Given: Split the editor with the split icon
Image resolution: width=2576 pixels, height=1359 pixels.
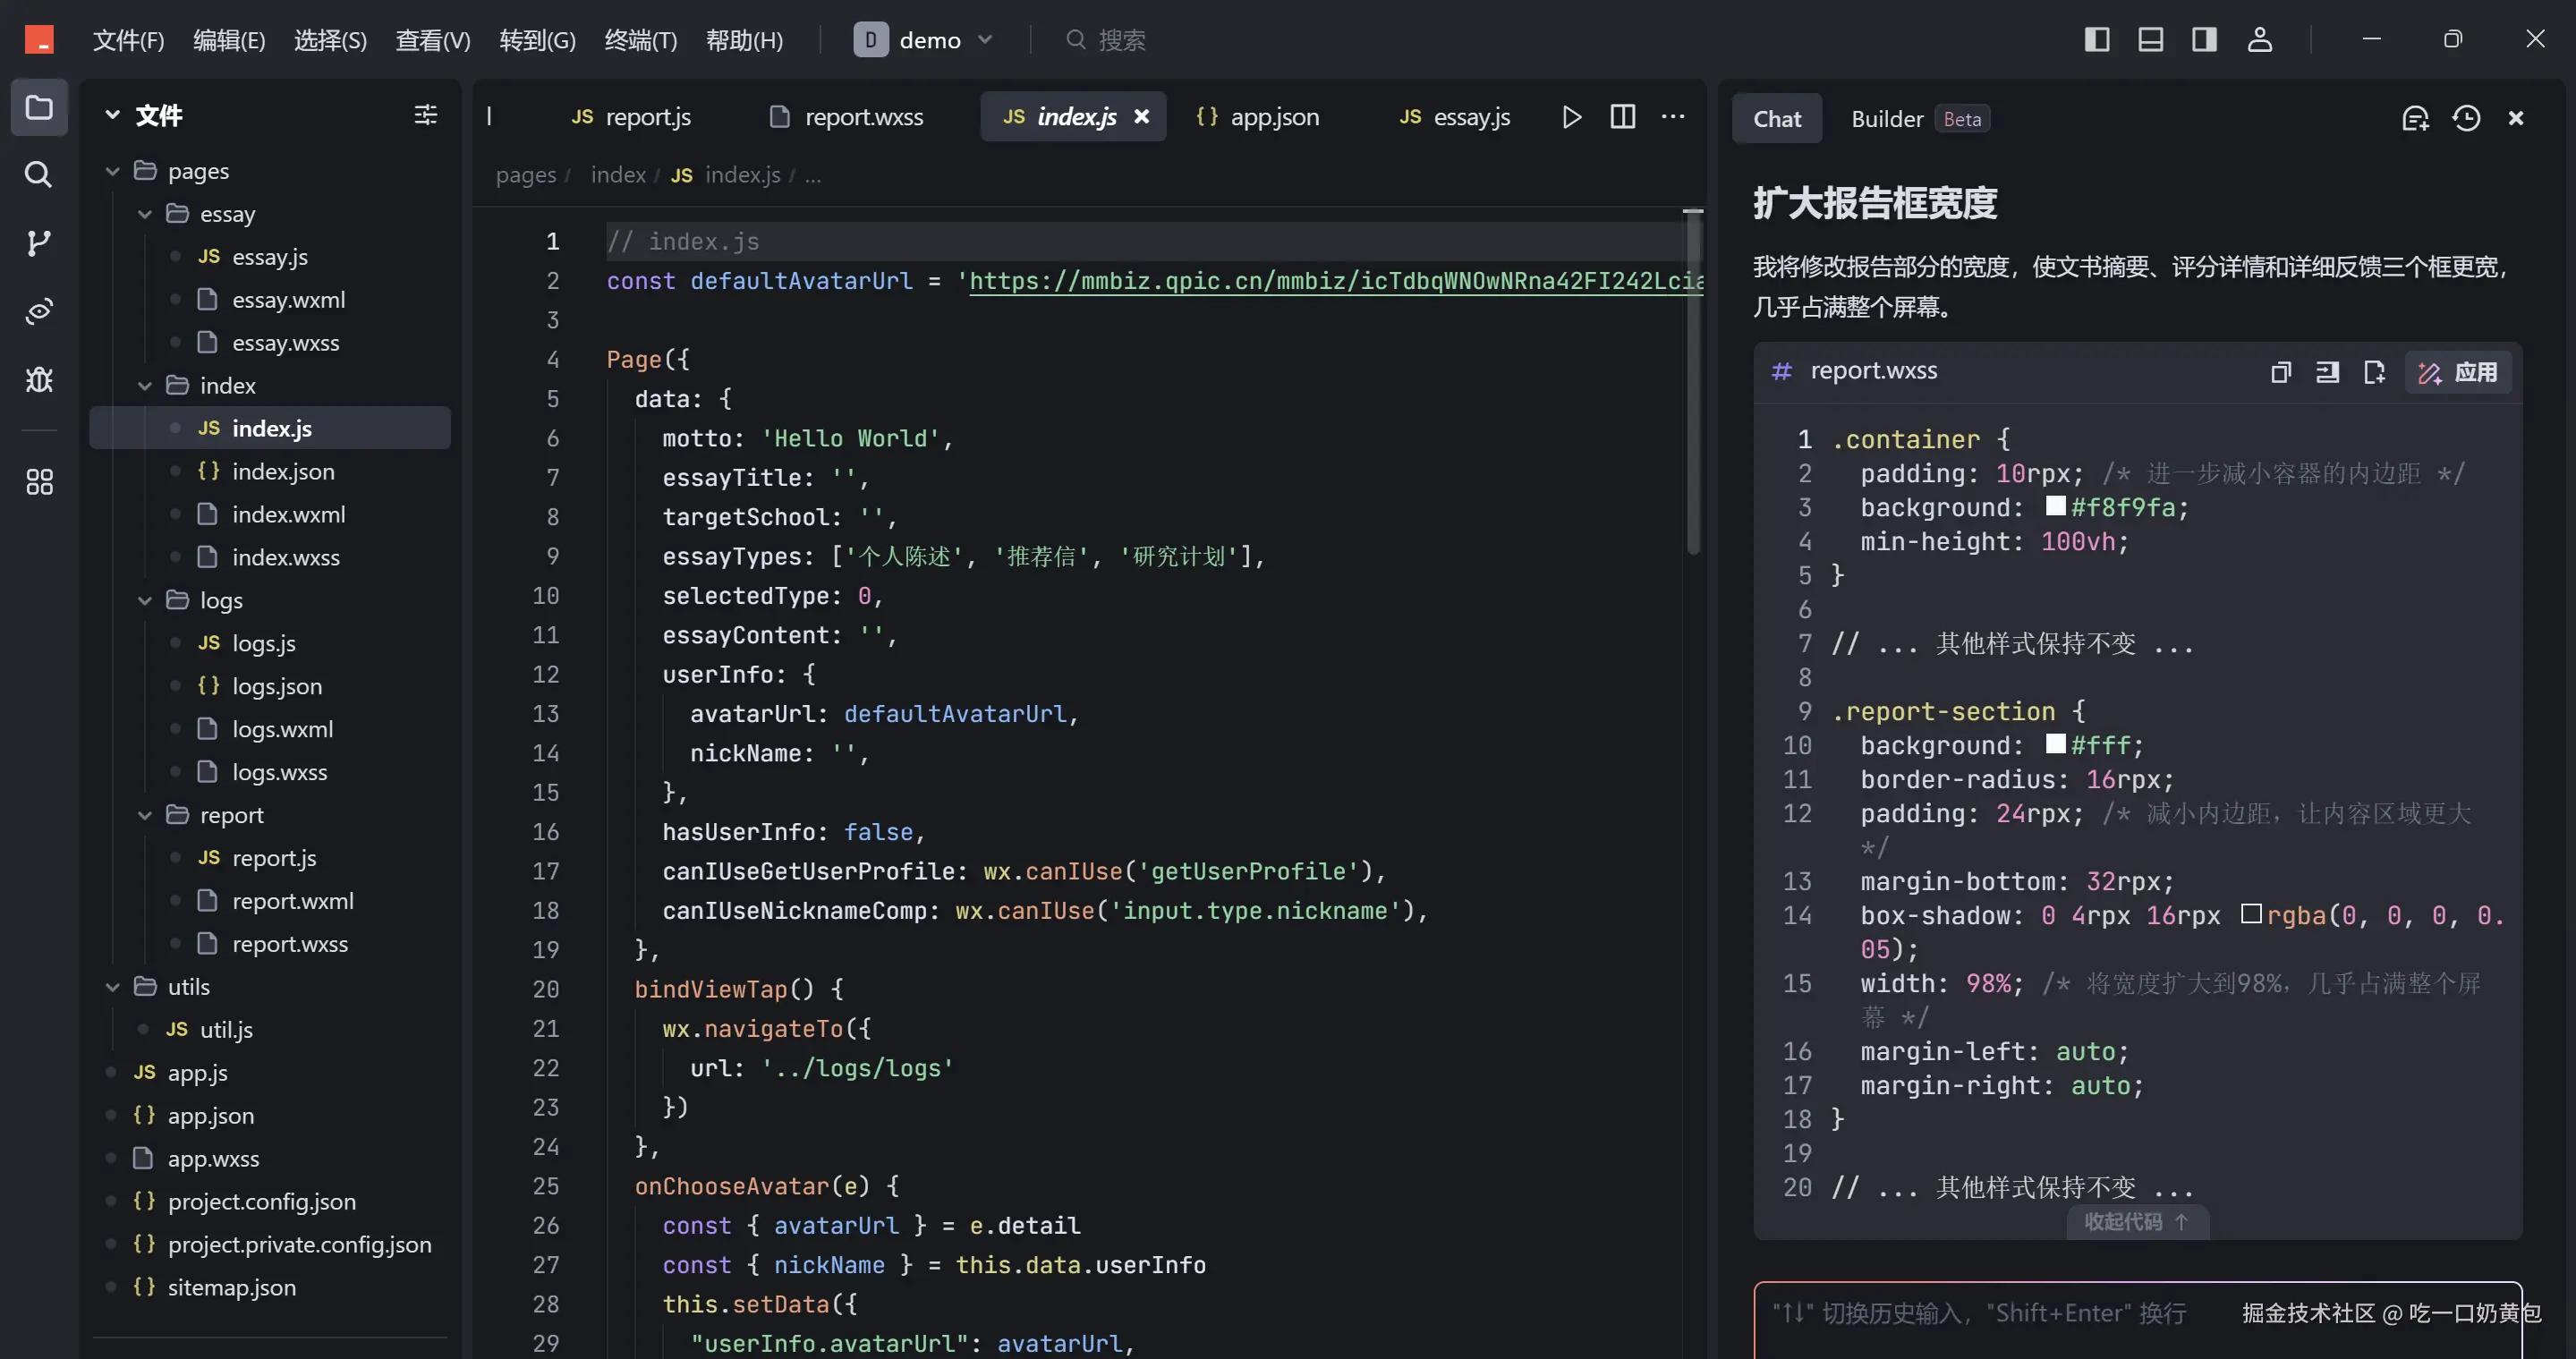Looking at the screenshot, I should point(1622,117).
